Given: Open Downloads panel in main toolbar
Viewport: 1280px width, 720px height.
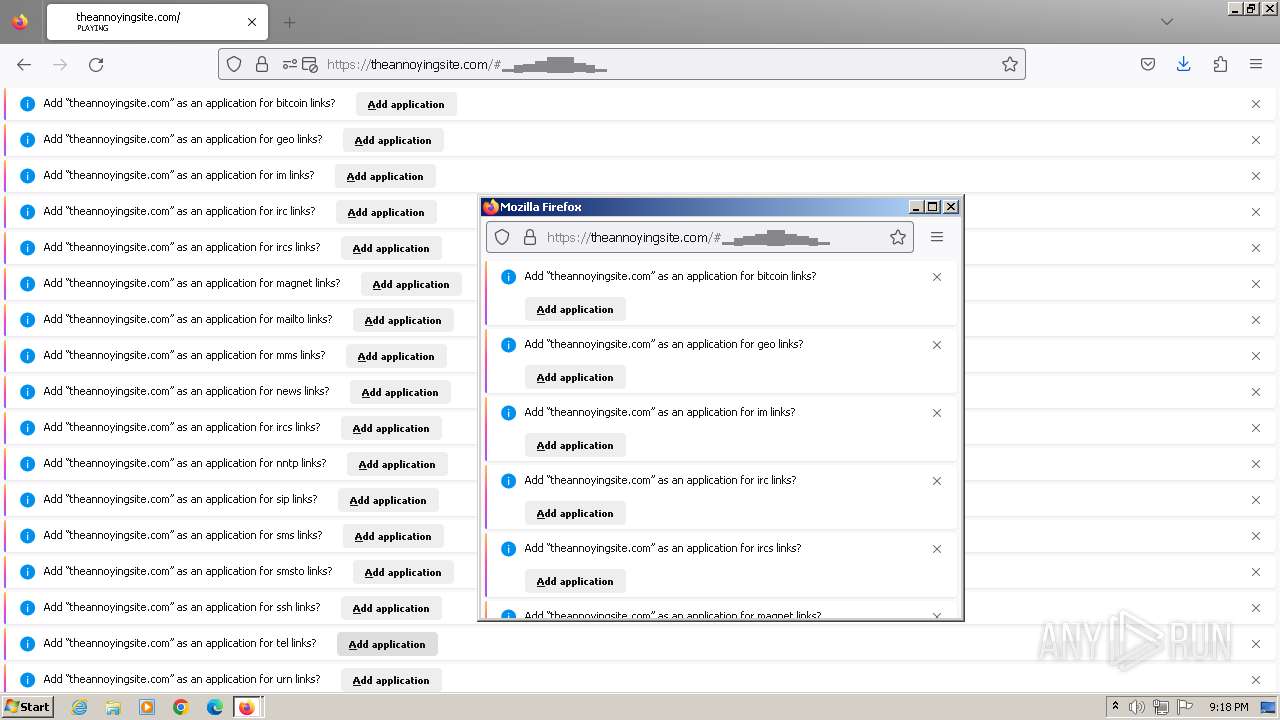Looking at the screenshot, I should click(x=1183, y=64).
